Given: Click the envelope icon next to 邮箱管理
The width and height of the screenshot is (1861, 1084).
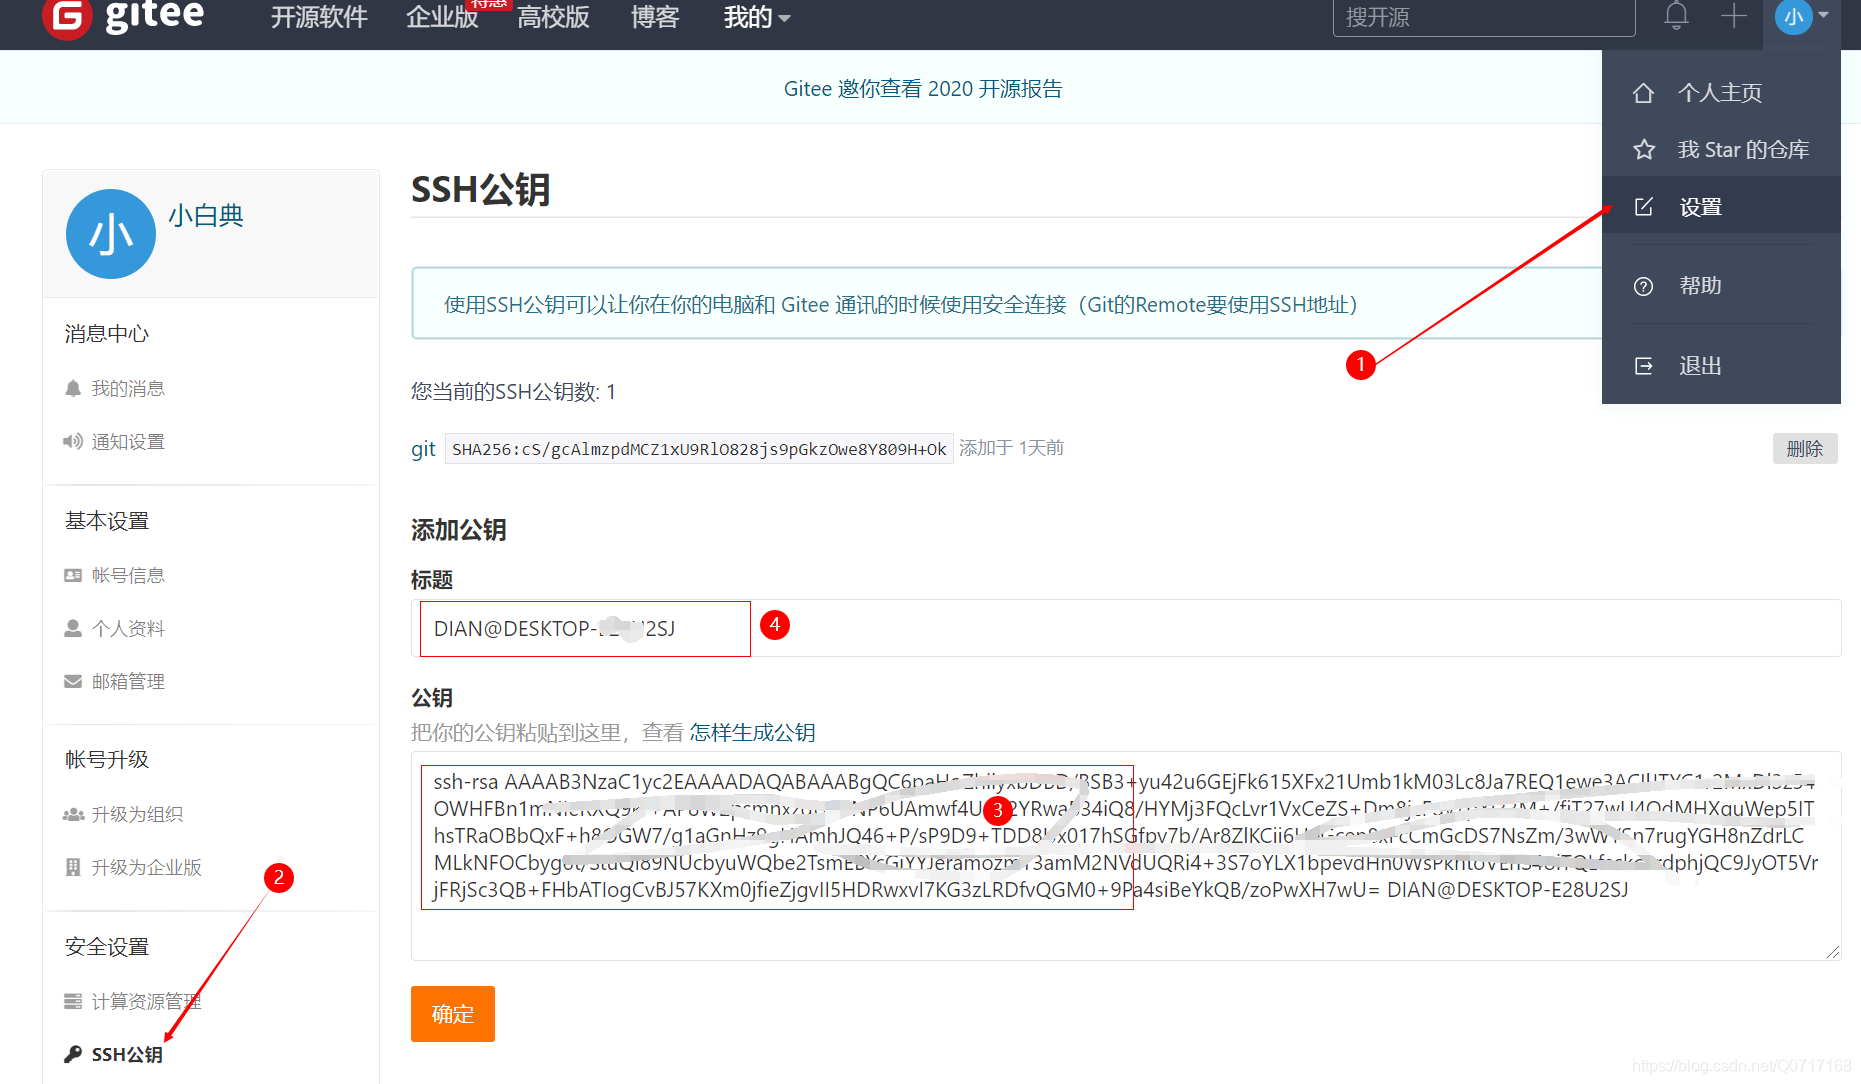Looking at the screenshot, I should 73,681.
